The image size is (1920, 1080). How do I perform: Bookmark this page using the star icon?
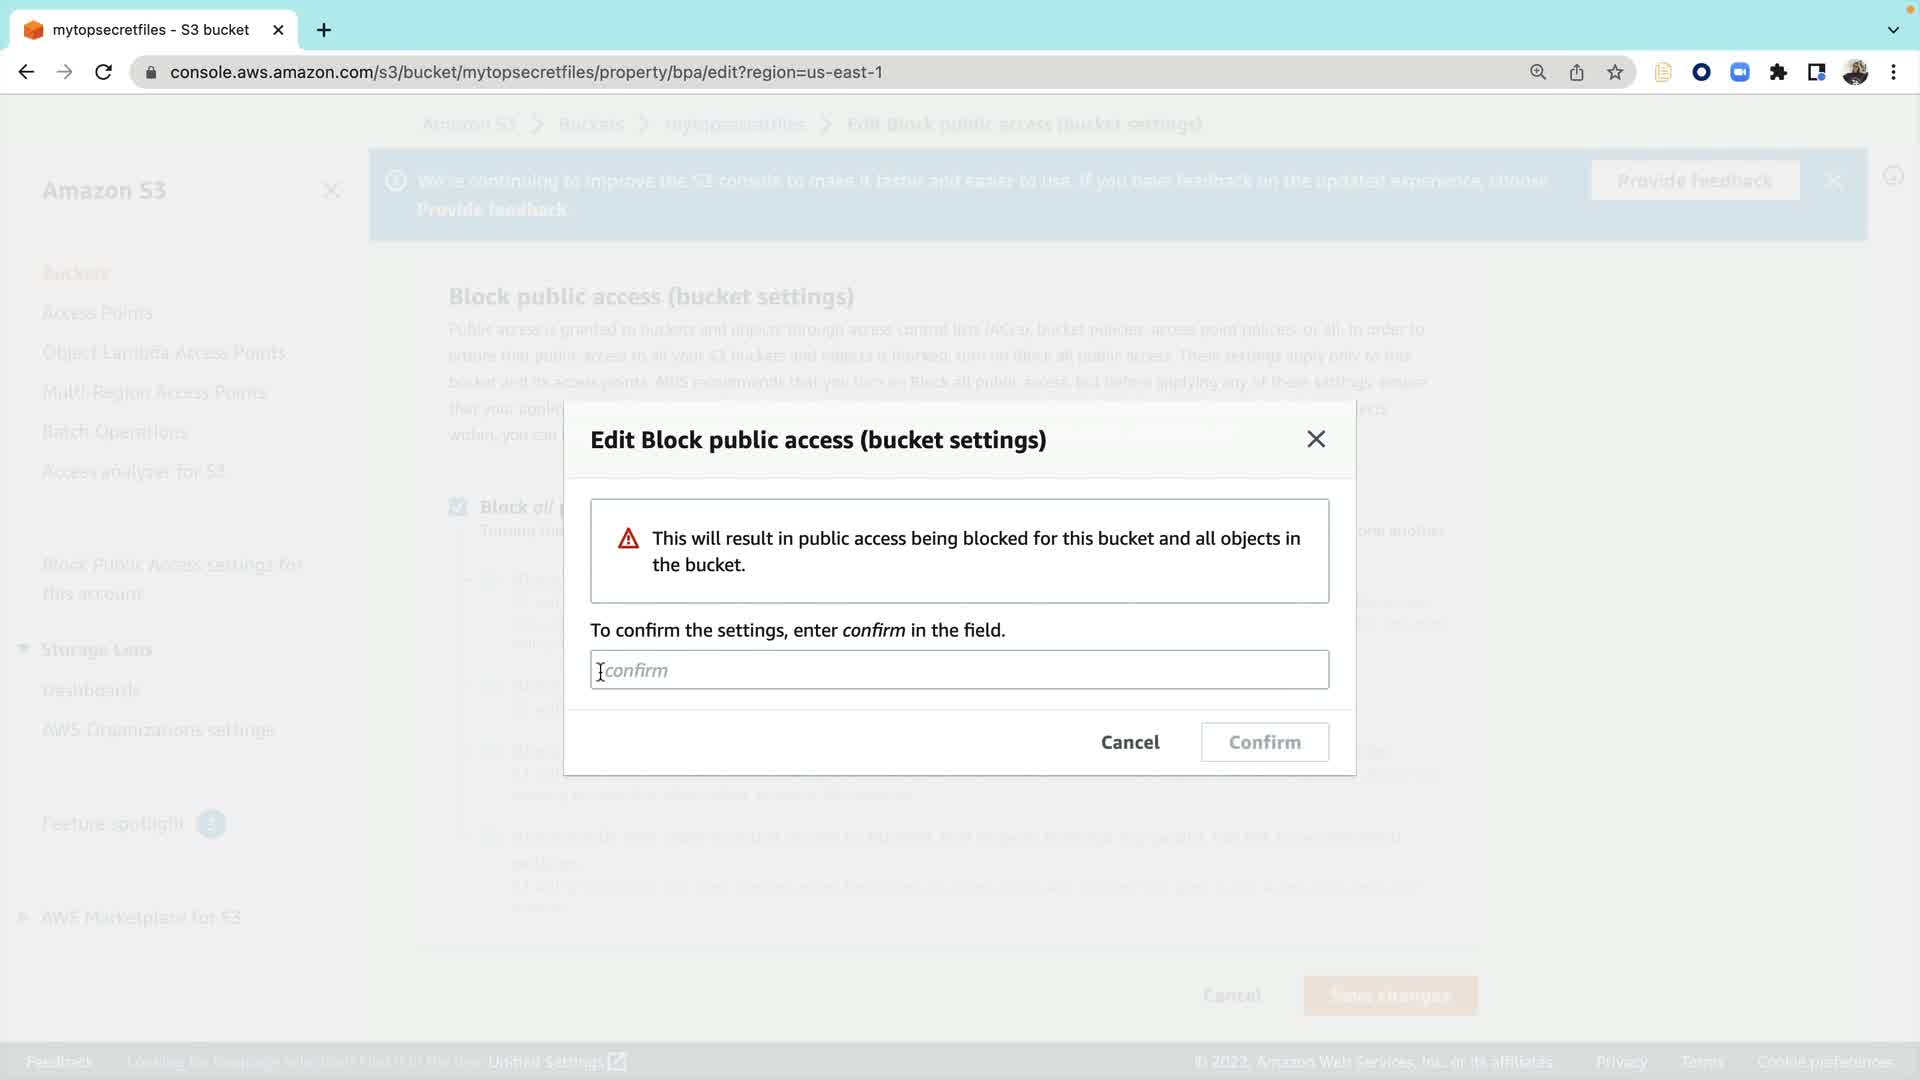click(1615, 72)
